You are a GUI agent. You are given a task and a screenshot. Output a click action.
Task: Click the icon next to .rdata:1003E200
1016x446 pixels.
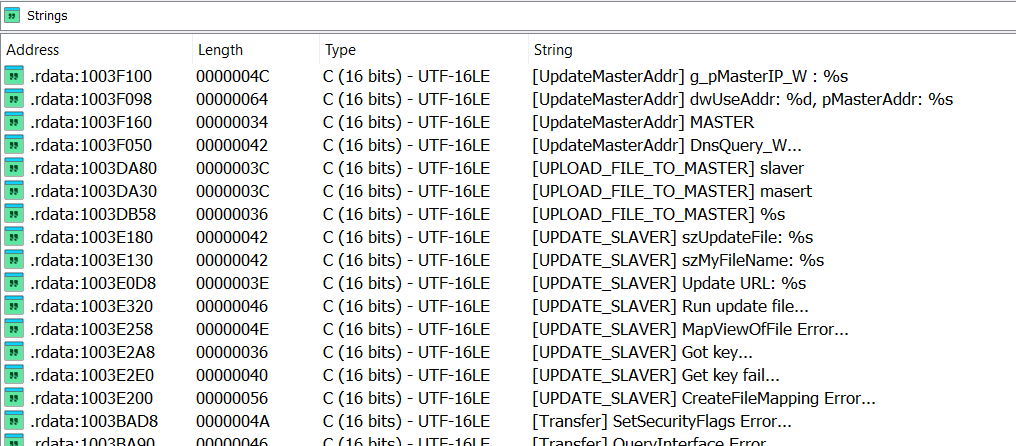pos(14,398)
